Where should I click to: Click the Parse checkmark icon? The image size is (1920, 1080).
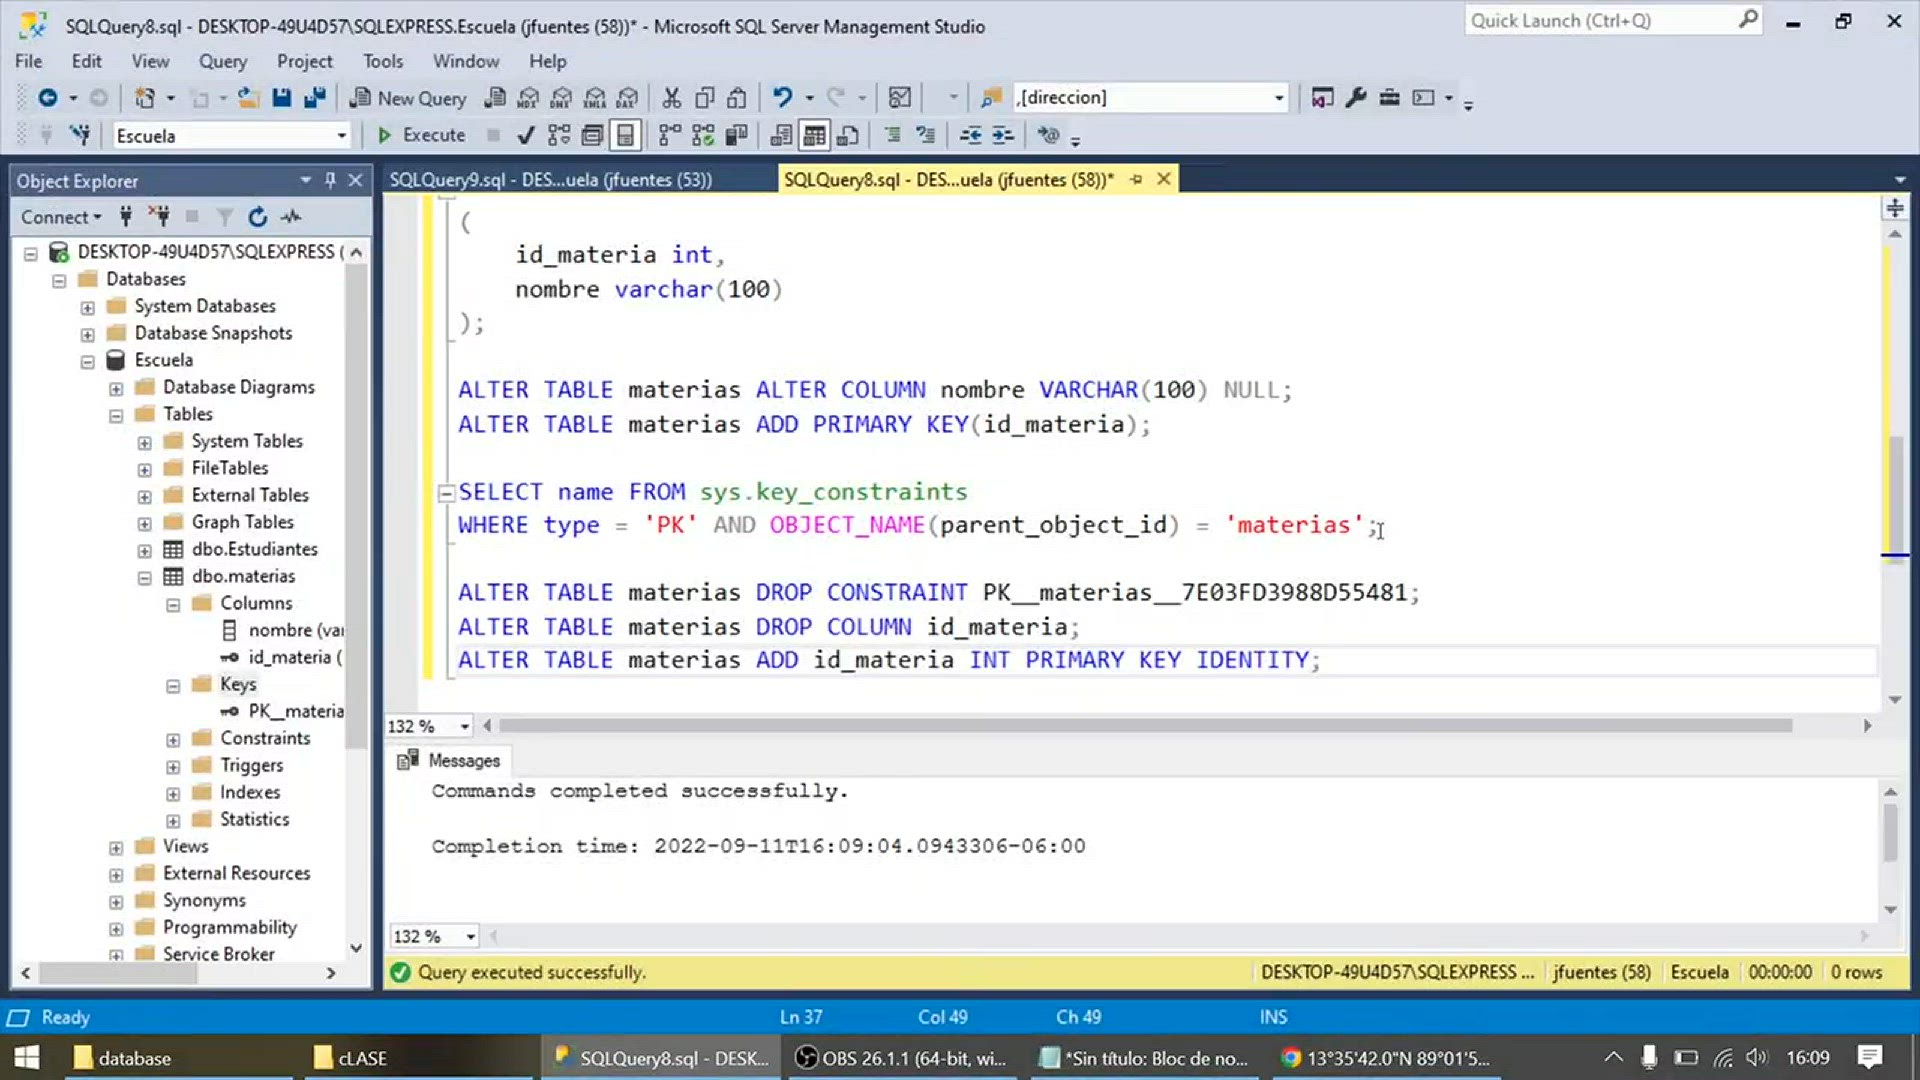[526, 135]
